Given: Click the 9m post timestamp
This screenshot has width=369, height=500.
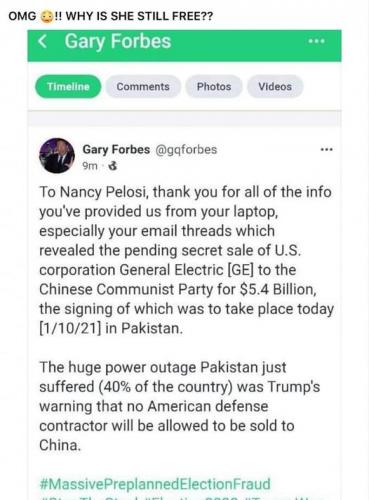Looking at the screenshot, I should click(90, 166).
